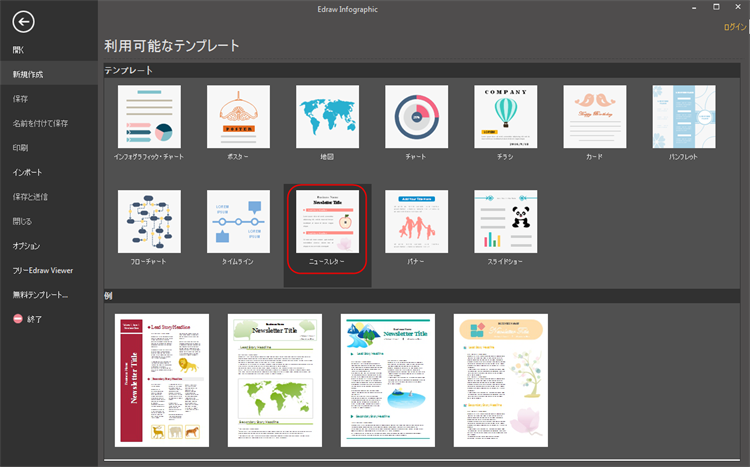
Task: Open the green world map newsletter example
Action: [275, 380]
